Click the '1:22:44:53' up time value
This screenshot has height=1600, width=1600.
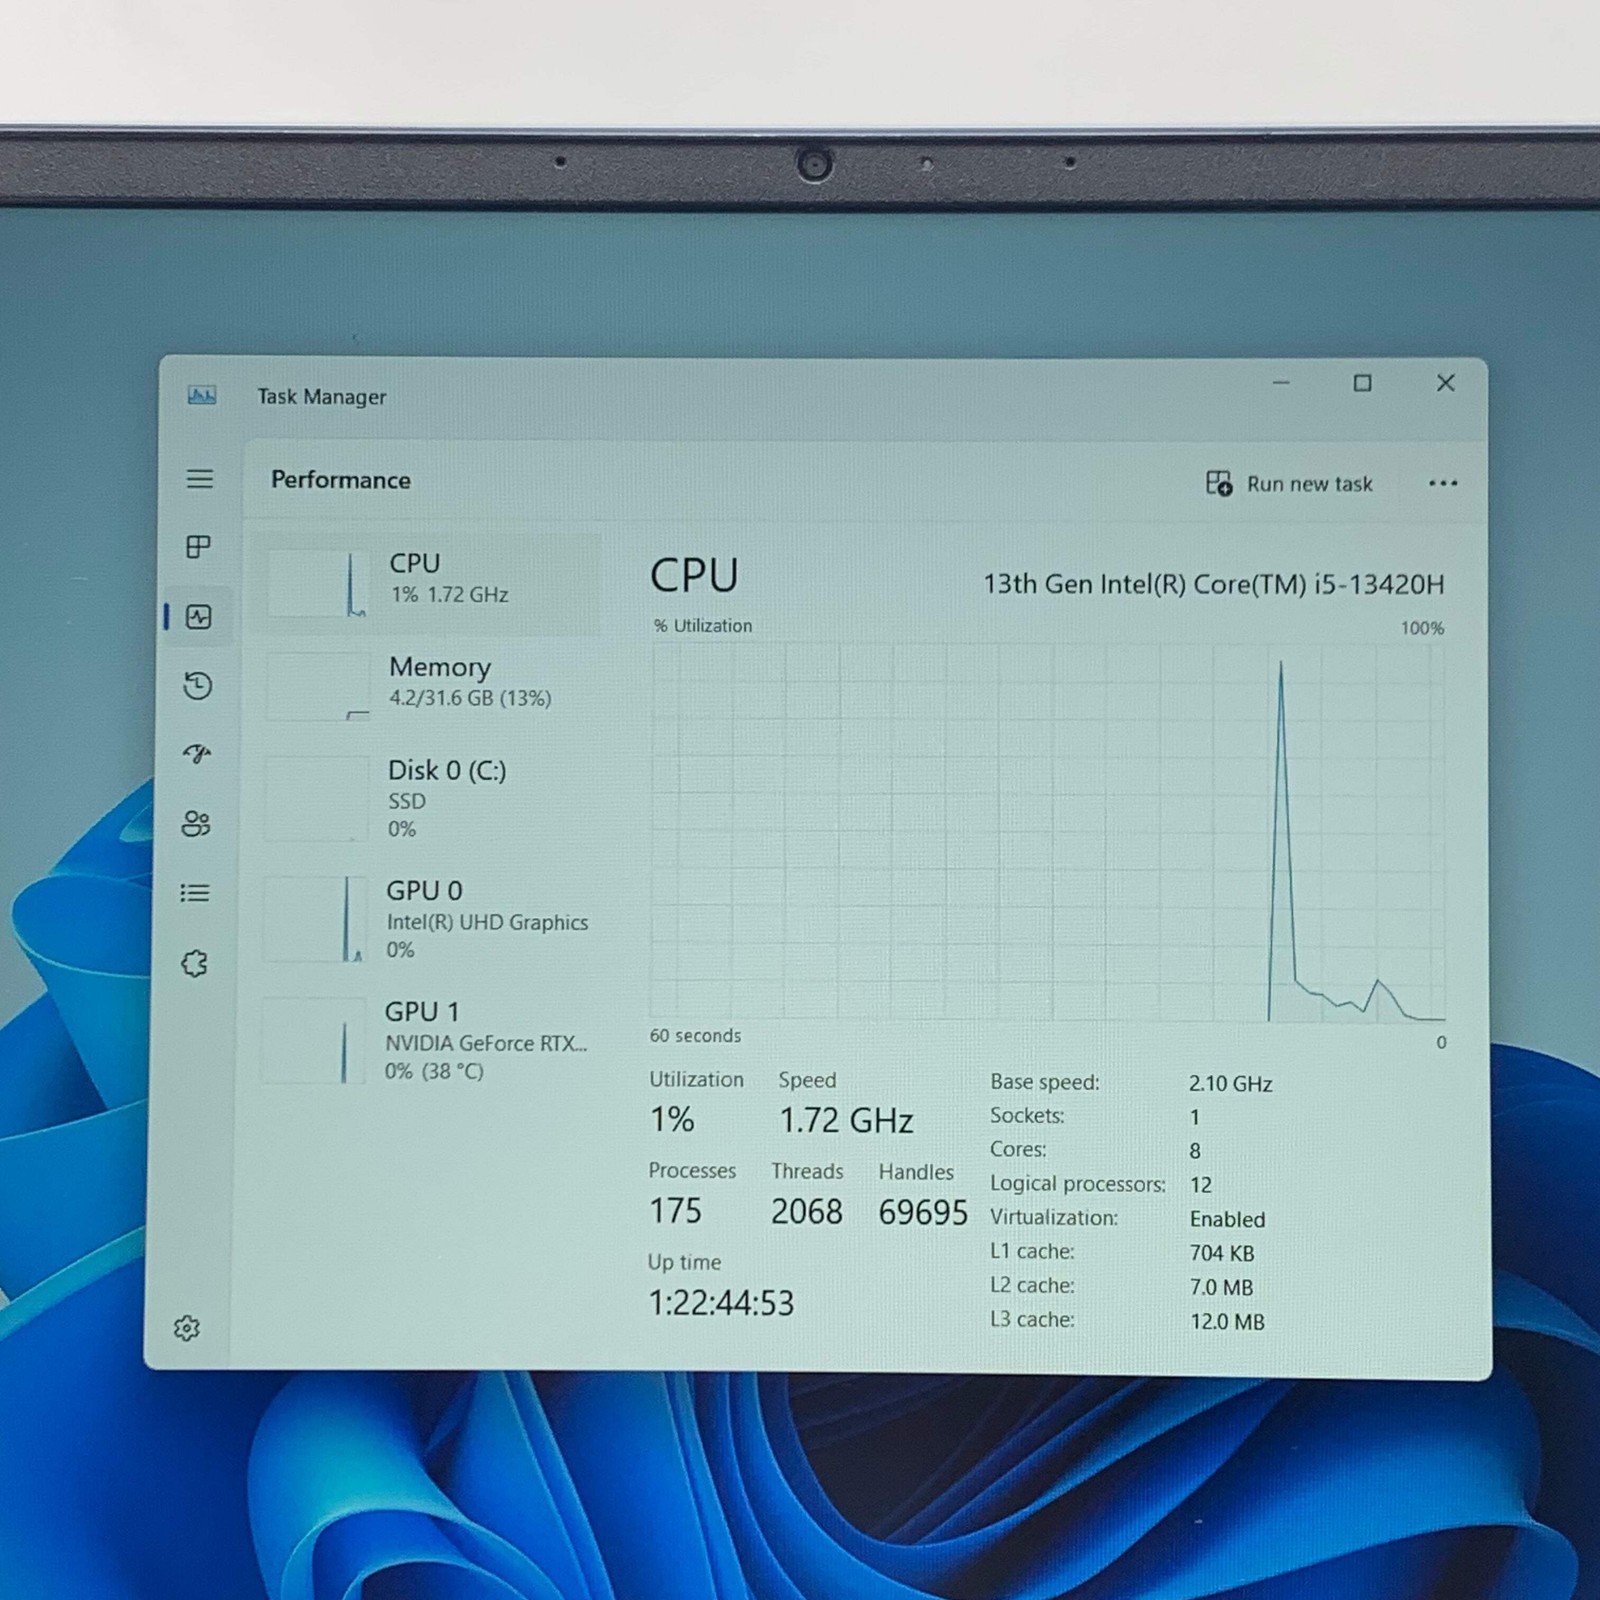coord(721,1303)
